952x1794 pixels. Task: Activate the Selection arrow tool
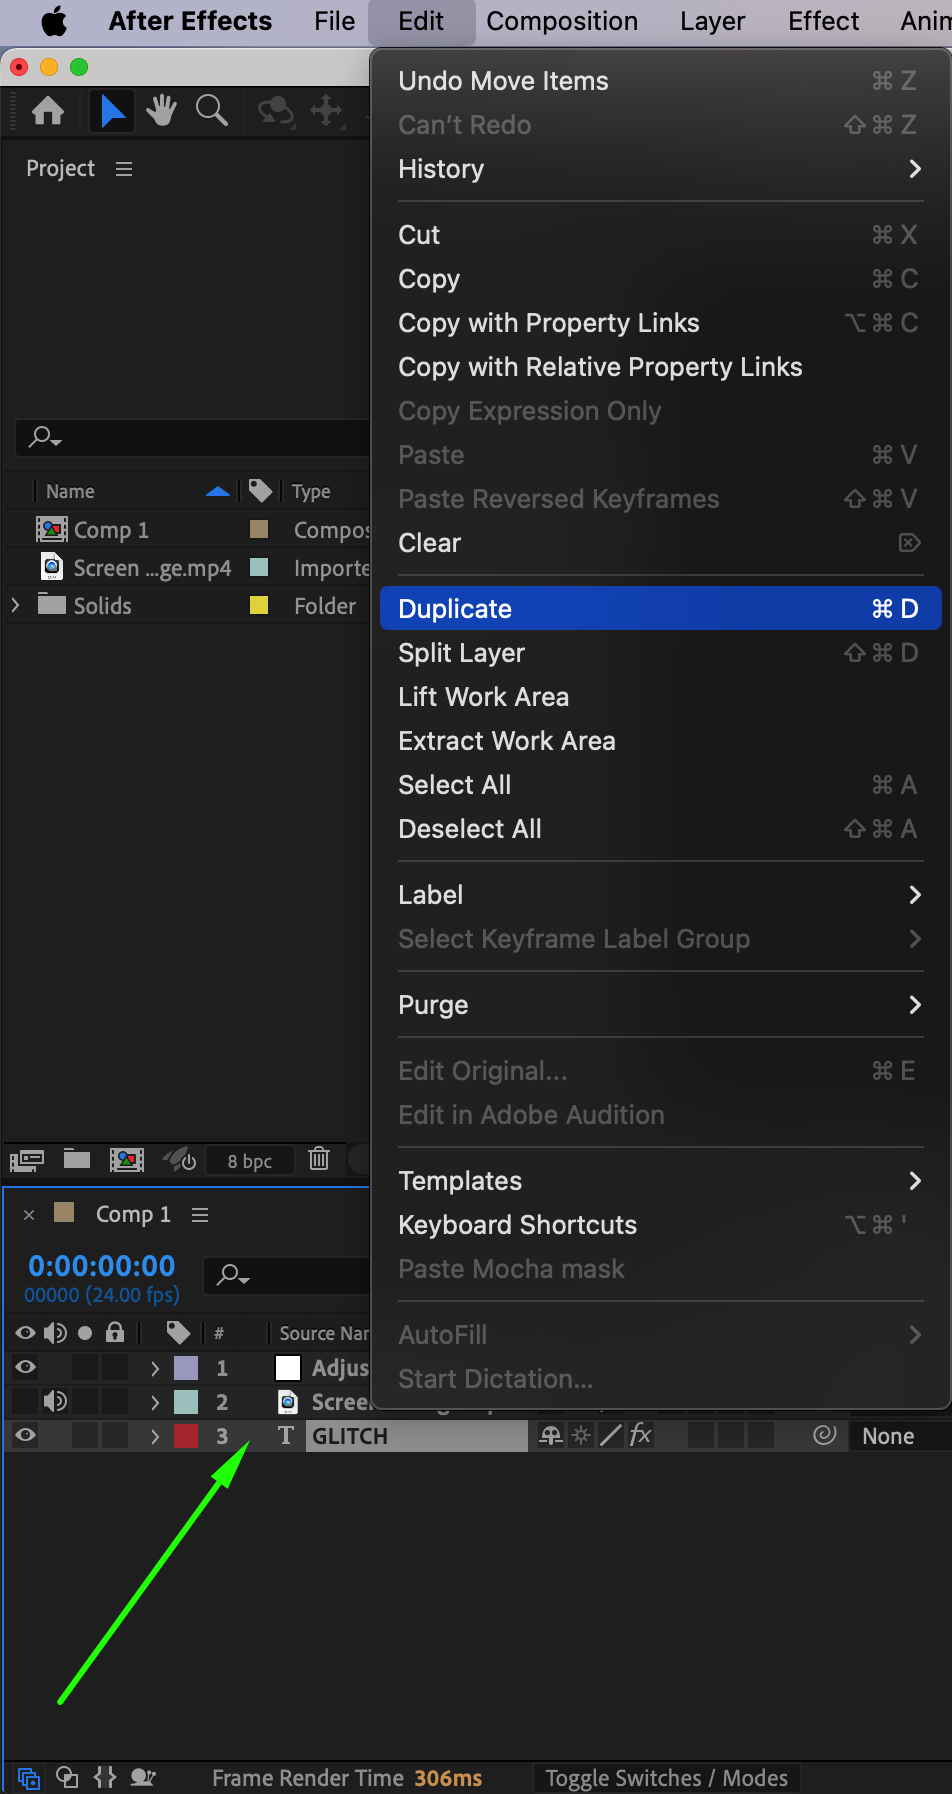112,111
